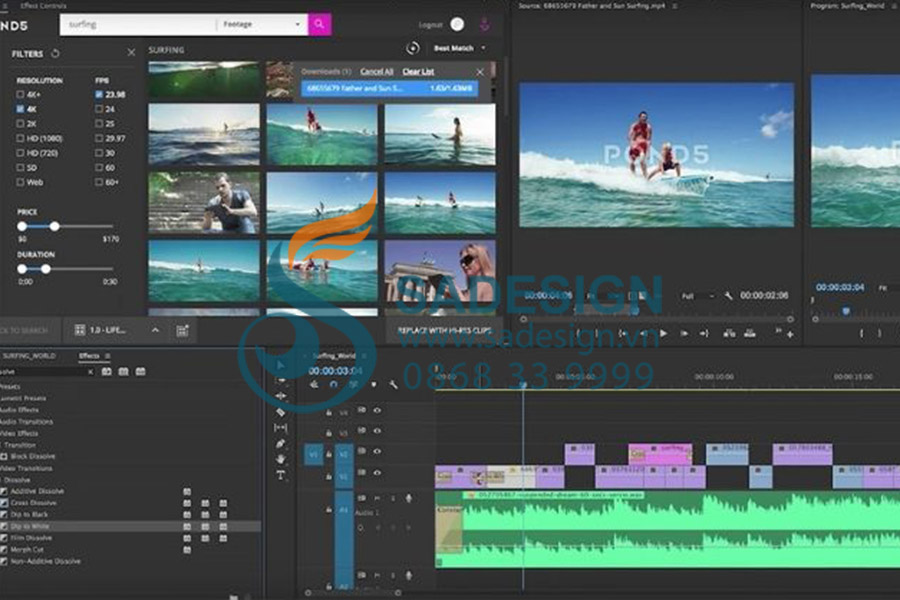The width and height of the screenshot is (900, 600).
Task: Select the Selection arrow tool
Action: (281, 365)
